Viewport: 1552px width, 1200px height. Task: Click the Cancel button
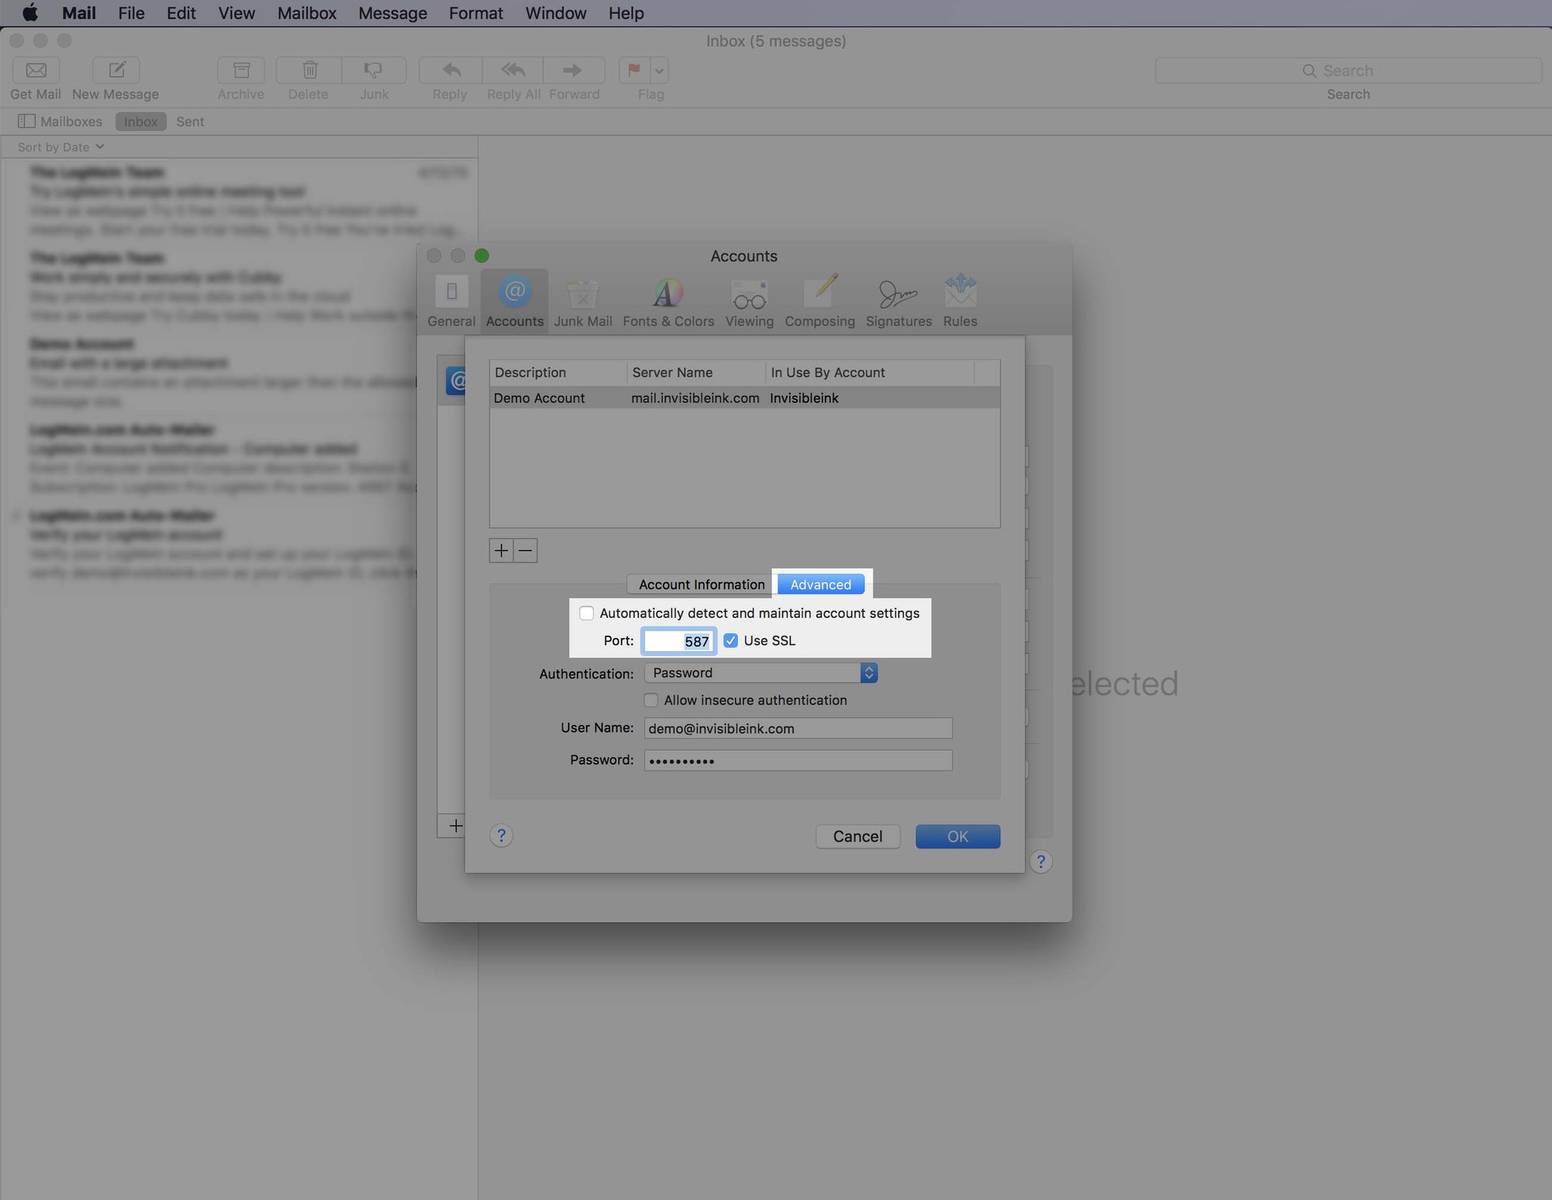point(858,836)
